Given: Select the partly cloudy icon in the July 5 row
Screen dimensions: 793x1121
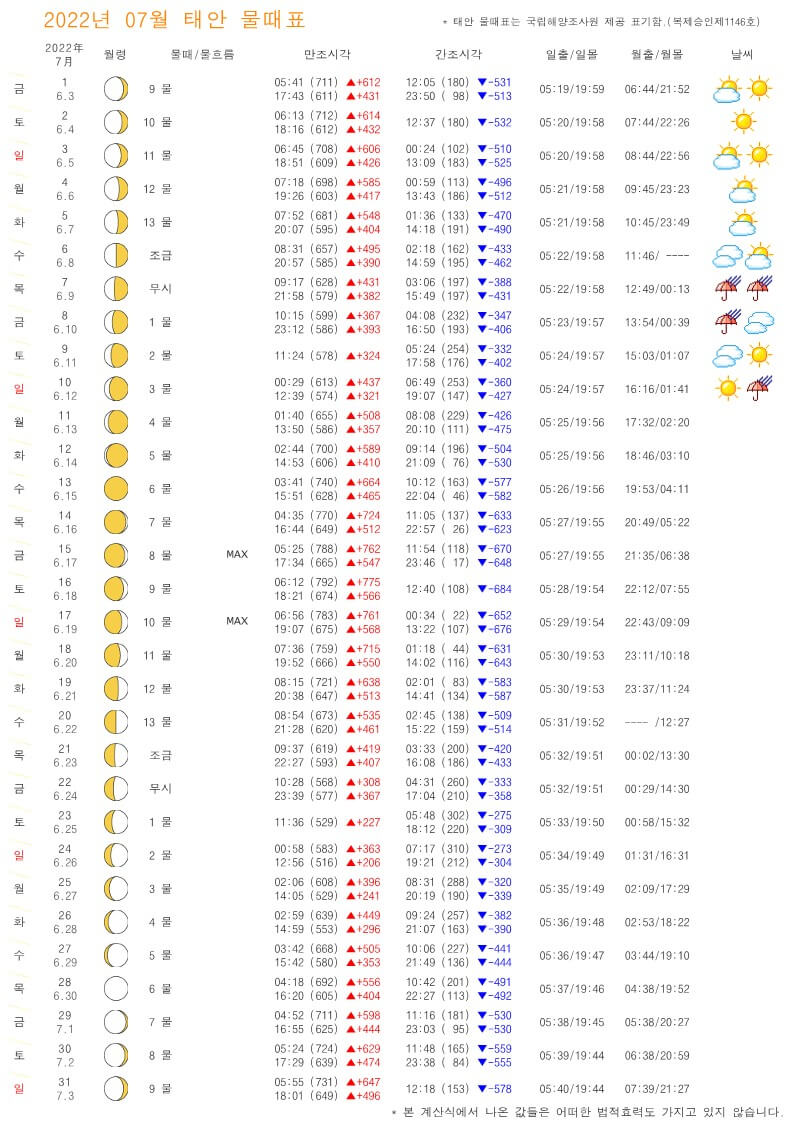Looking at the screenshot, I should click(x=743, y=223).
